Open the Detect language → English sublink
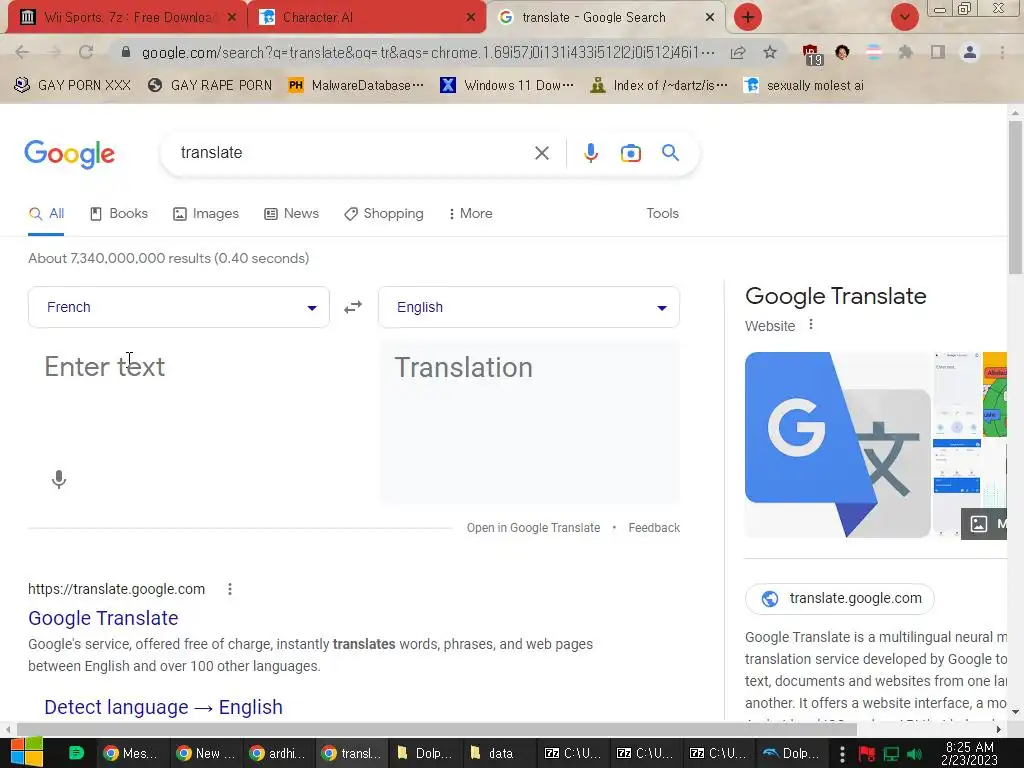The image size is (1024, 768). pyautogui.click(x=163, y=707)
